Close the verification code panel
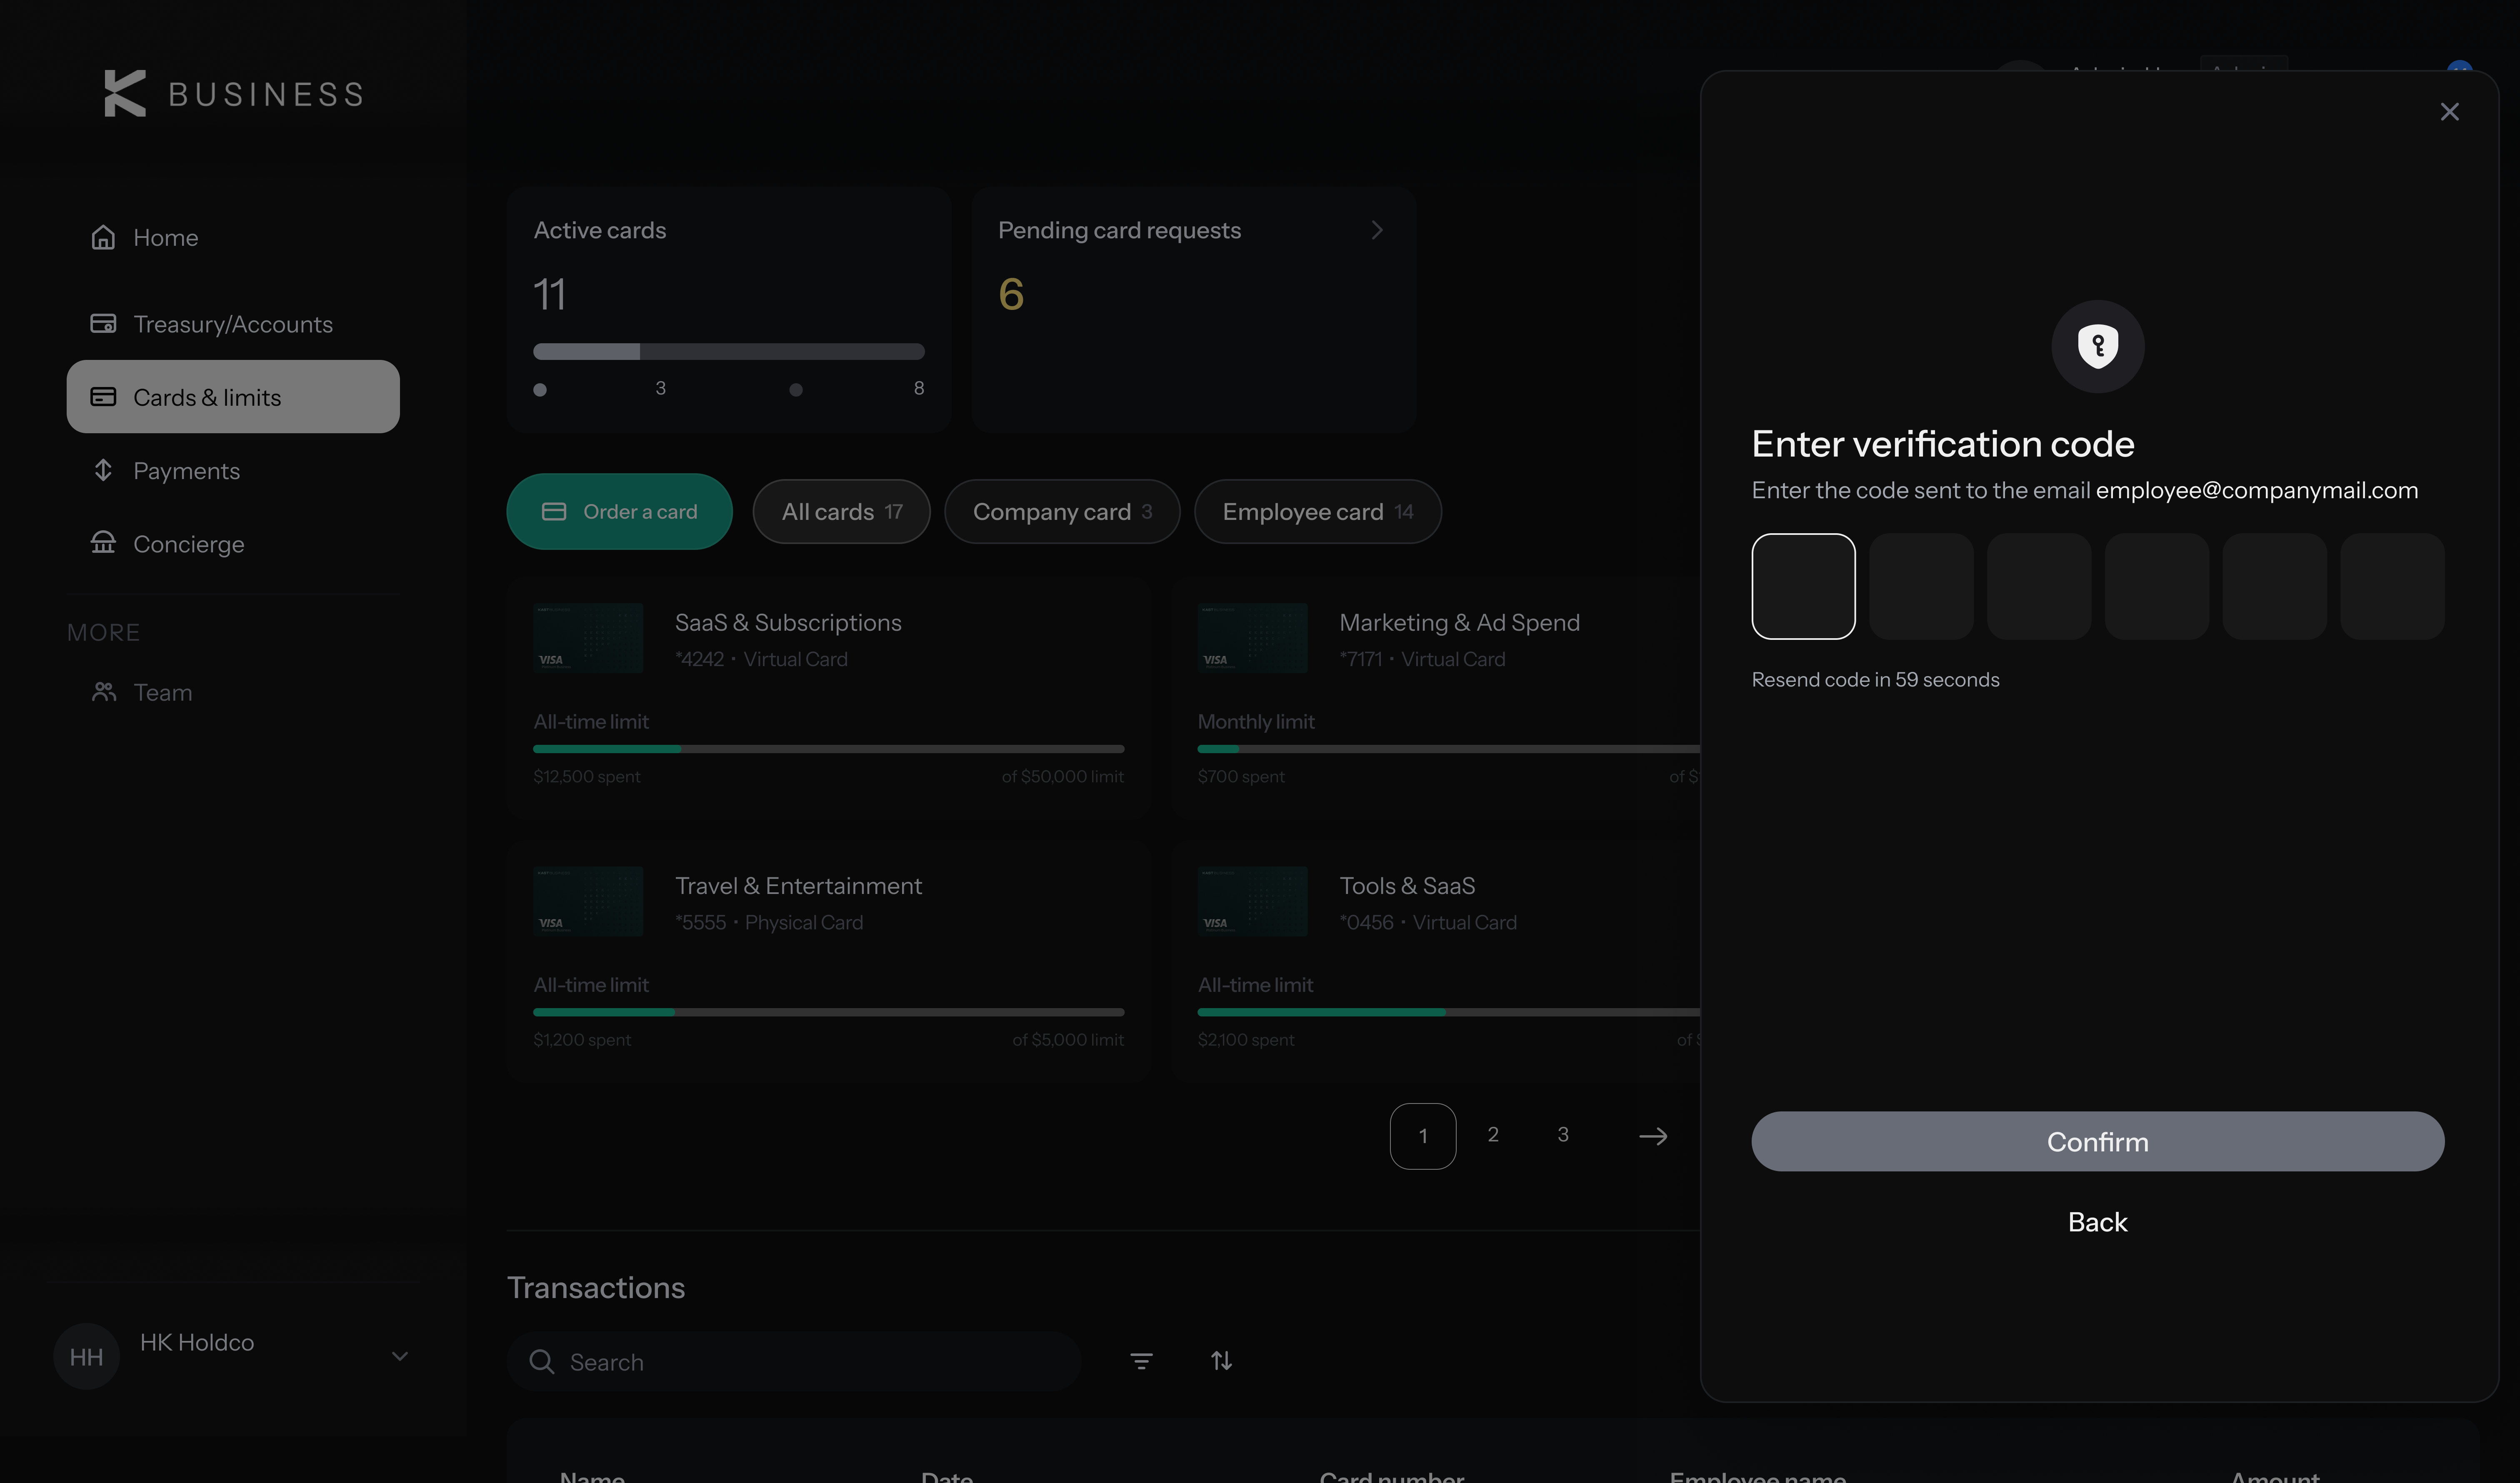The width and height of the screenshot is (2520, 1483). click(x=2449, y=112)
